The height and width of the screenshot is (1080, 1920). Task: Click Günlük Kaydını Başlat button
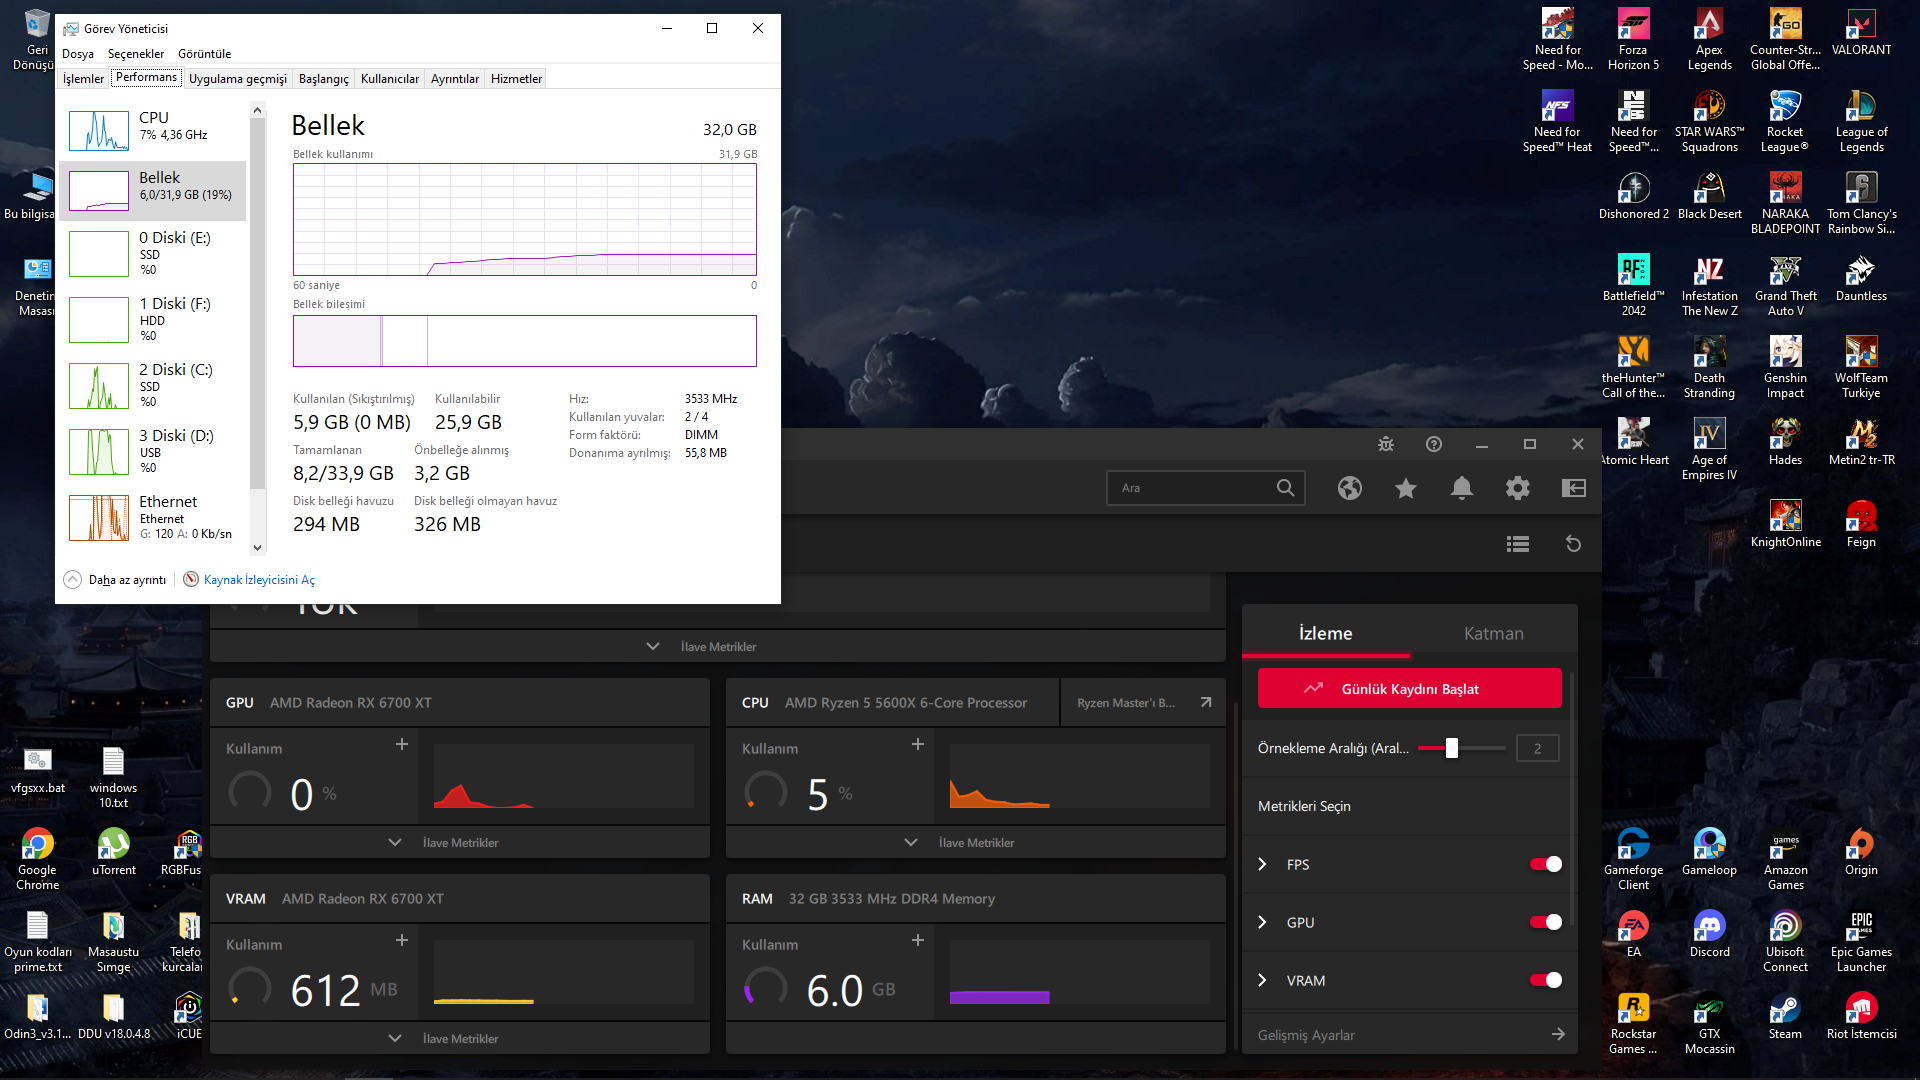(1409, 689)
